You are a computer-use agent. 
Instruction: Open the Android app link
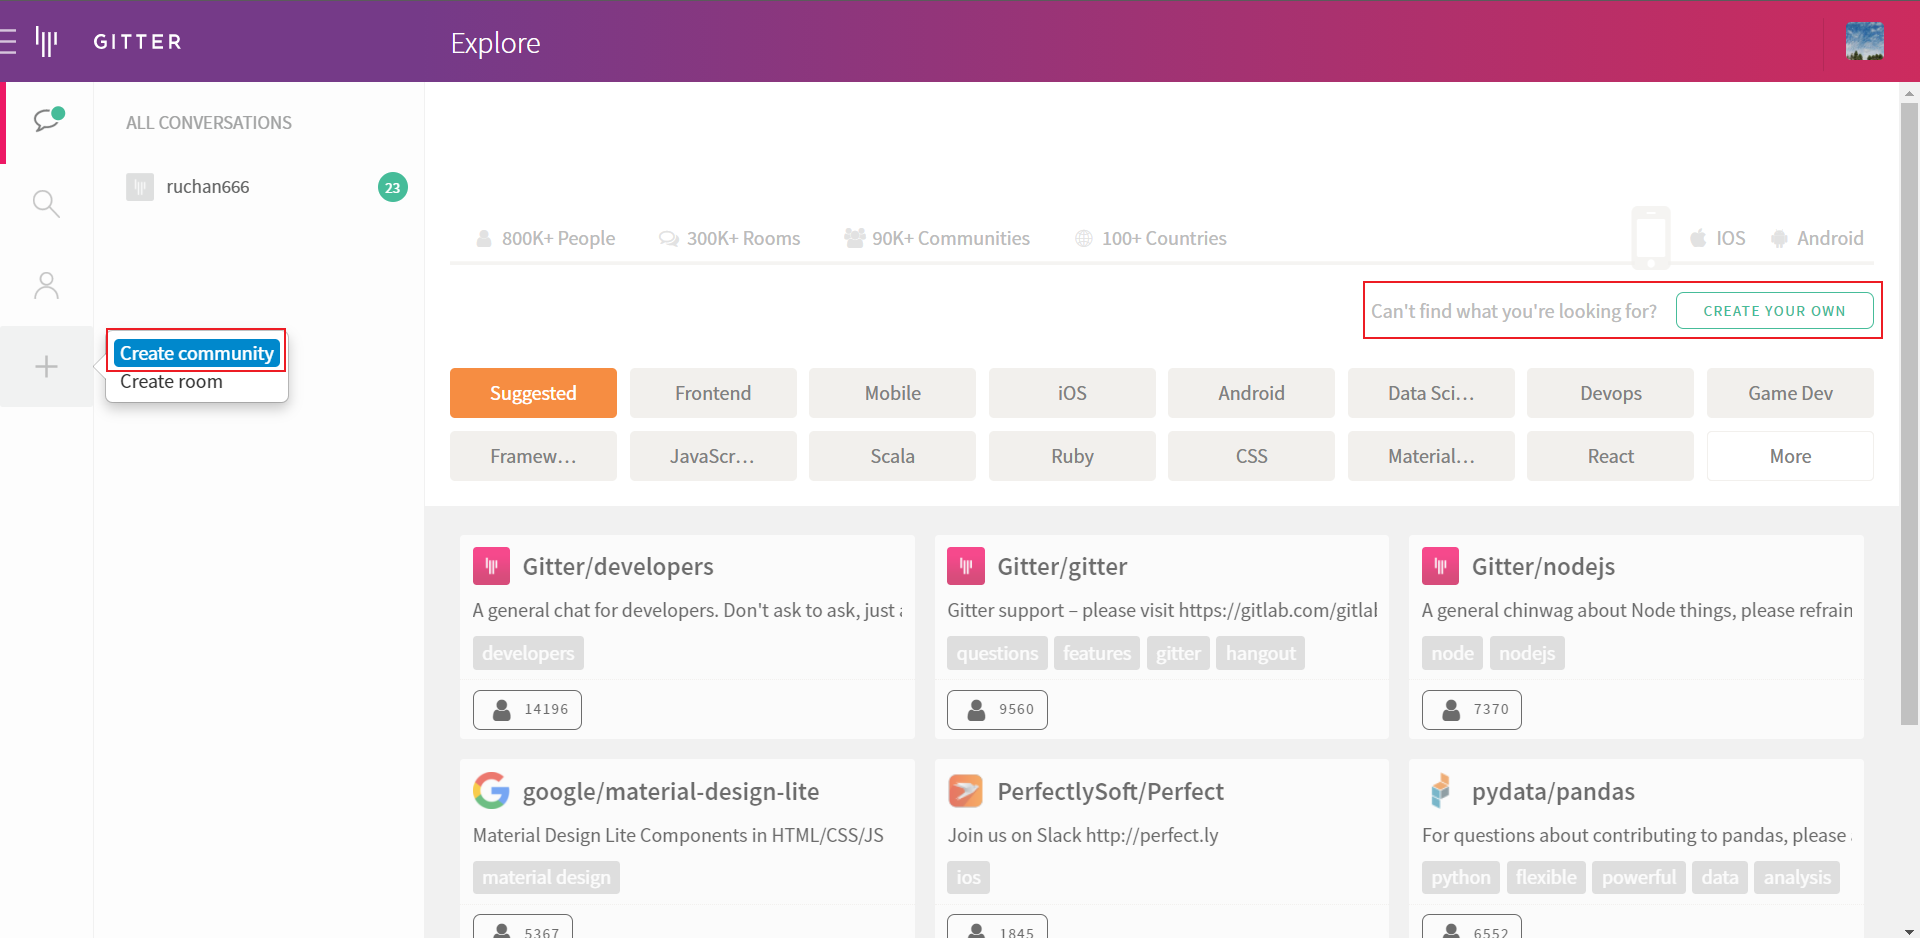(1817, 238)
